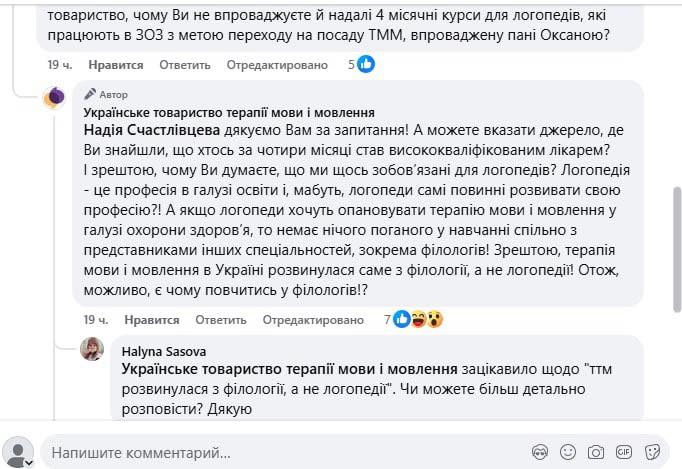682x469 pixels.
Task: Click the Ukrainian society's purple profile avatar
Action: (56, 97)
